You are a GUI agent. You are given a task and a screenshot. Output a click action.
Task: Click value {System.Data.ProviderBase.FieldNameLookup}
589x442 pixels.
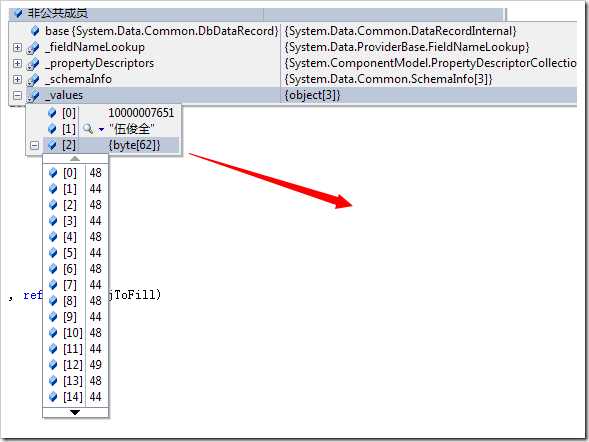pyautogui.click(x=406, y=47)
